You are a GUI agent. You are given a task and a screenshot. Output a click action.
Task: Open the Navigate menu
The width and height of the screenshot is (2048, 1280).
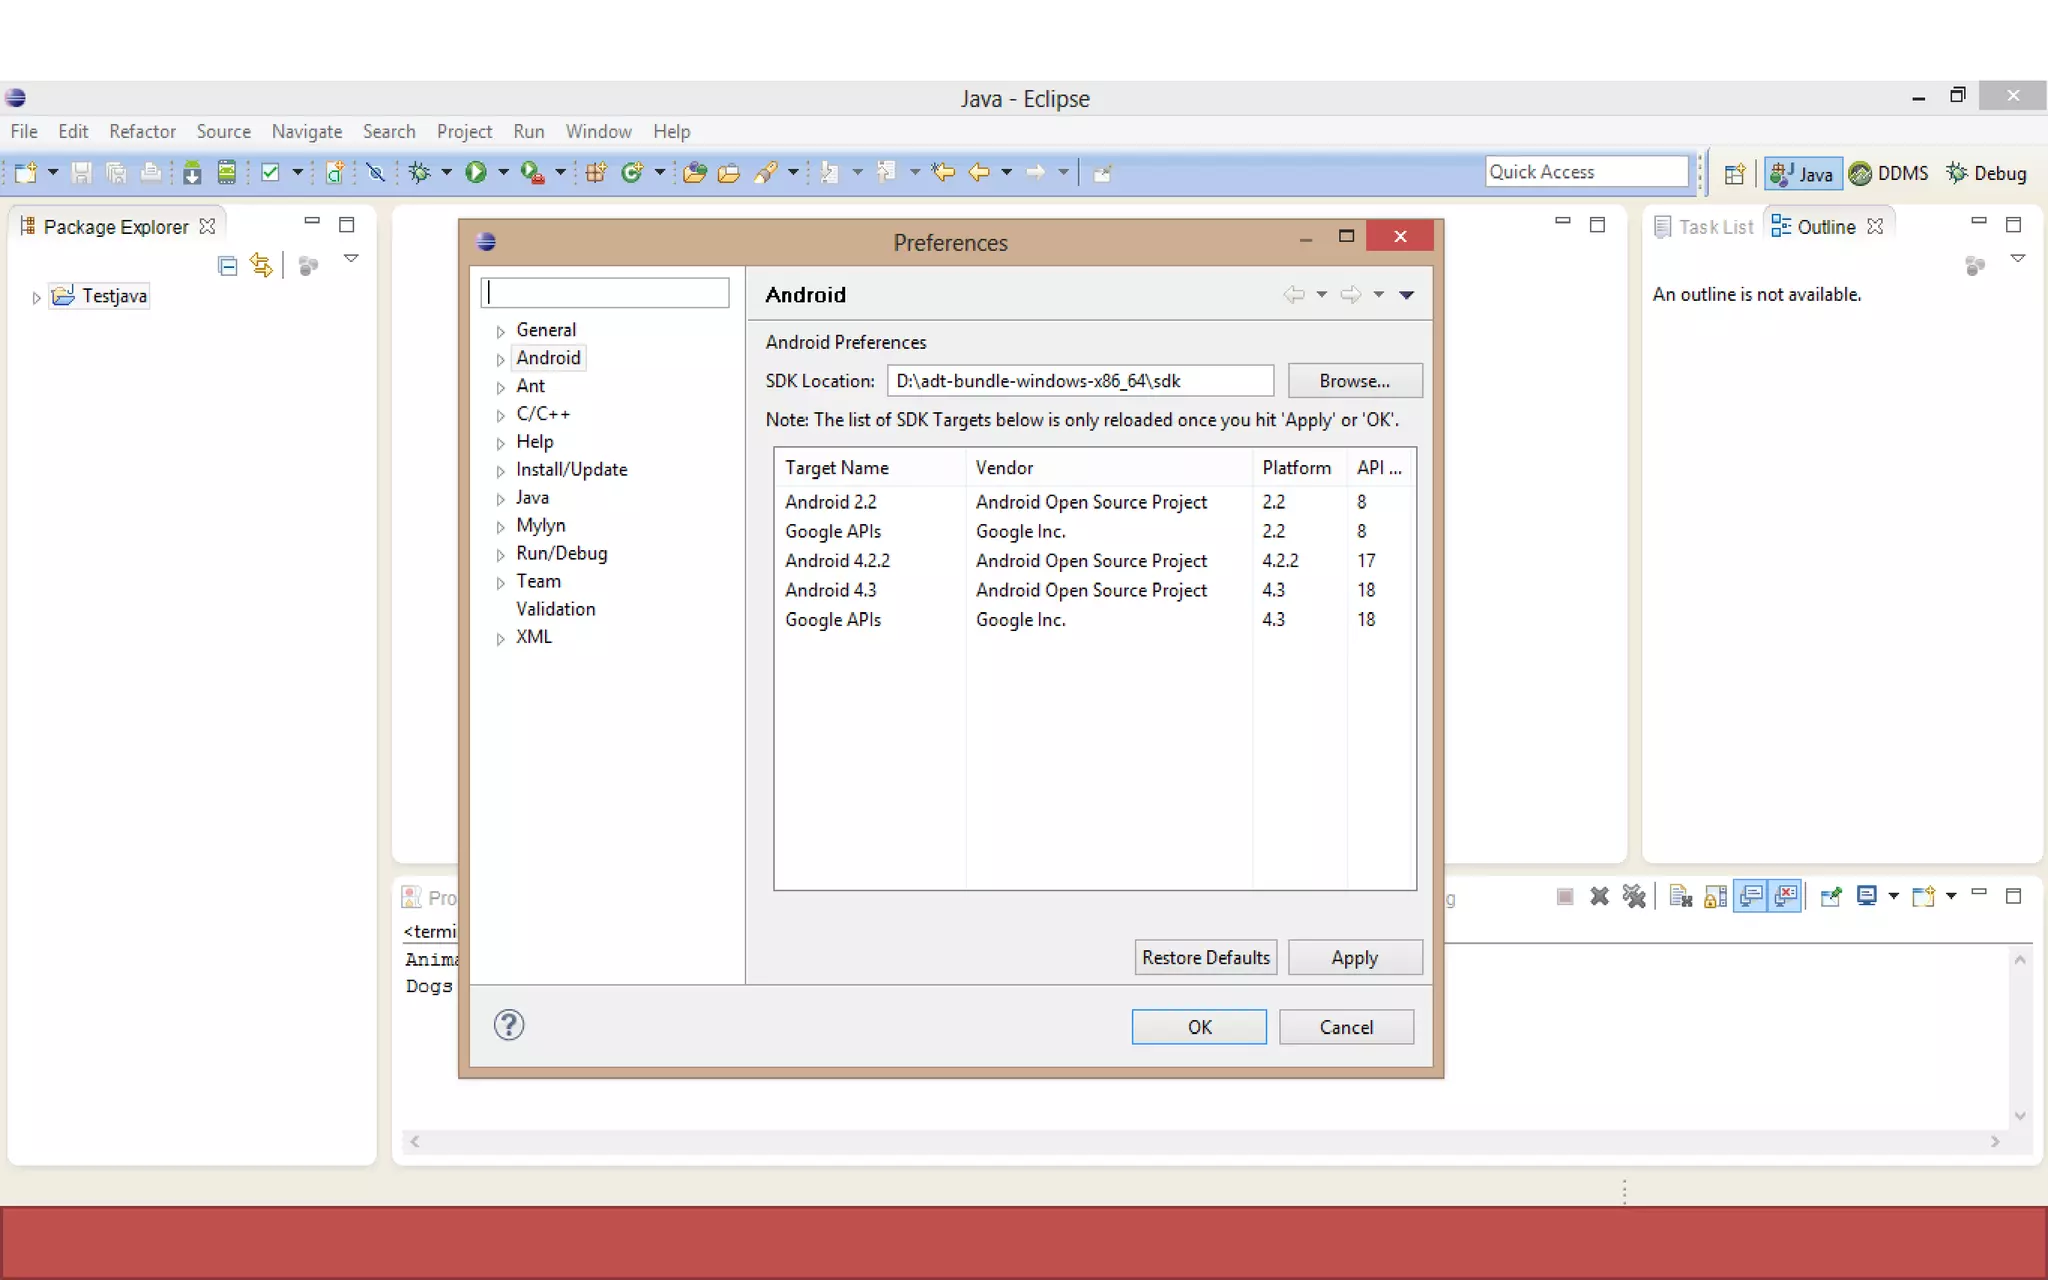[306, 131]
